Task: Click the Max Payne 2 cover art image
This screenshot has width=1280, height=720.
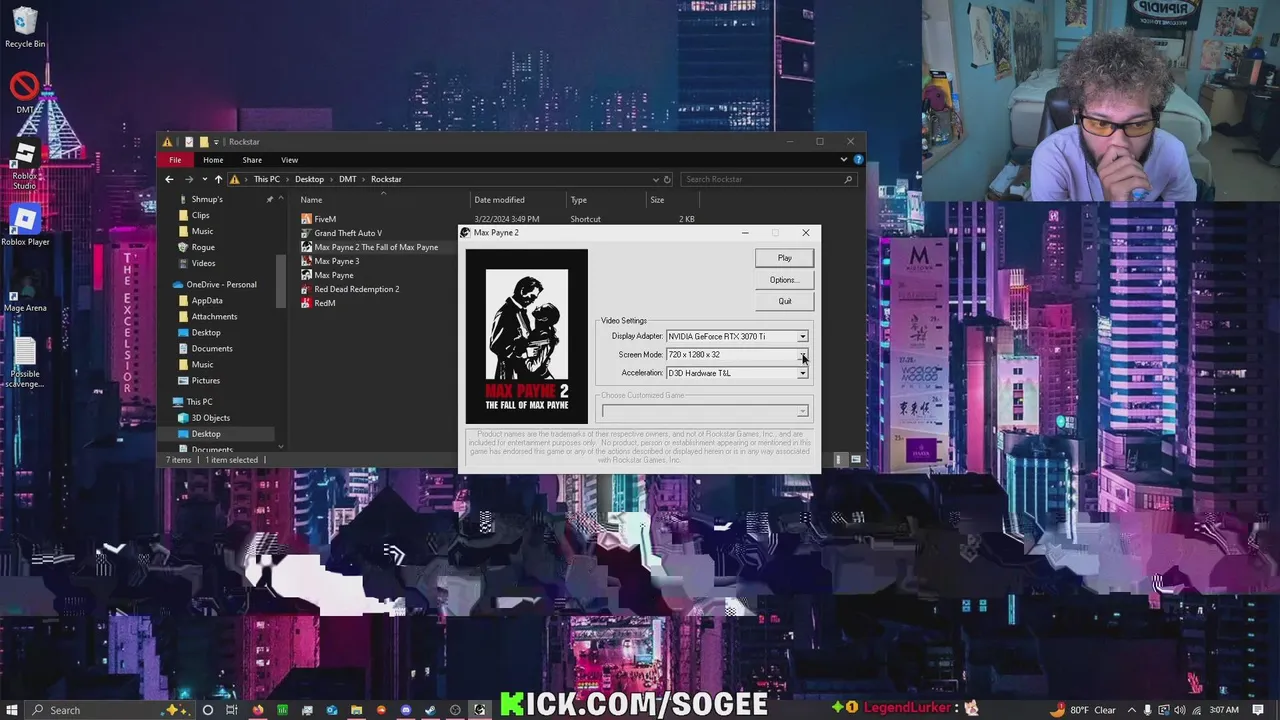Action: pos(527,337)
